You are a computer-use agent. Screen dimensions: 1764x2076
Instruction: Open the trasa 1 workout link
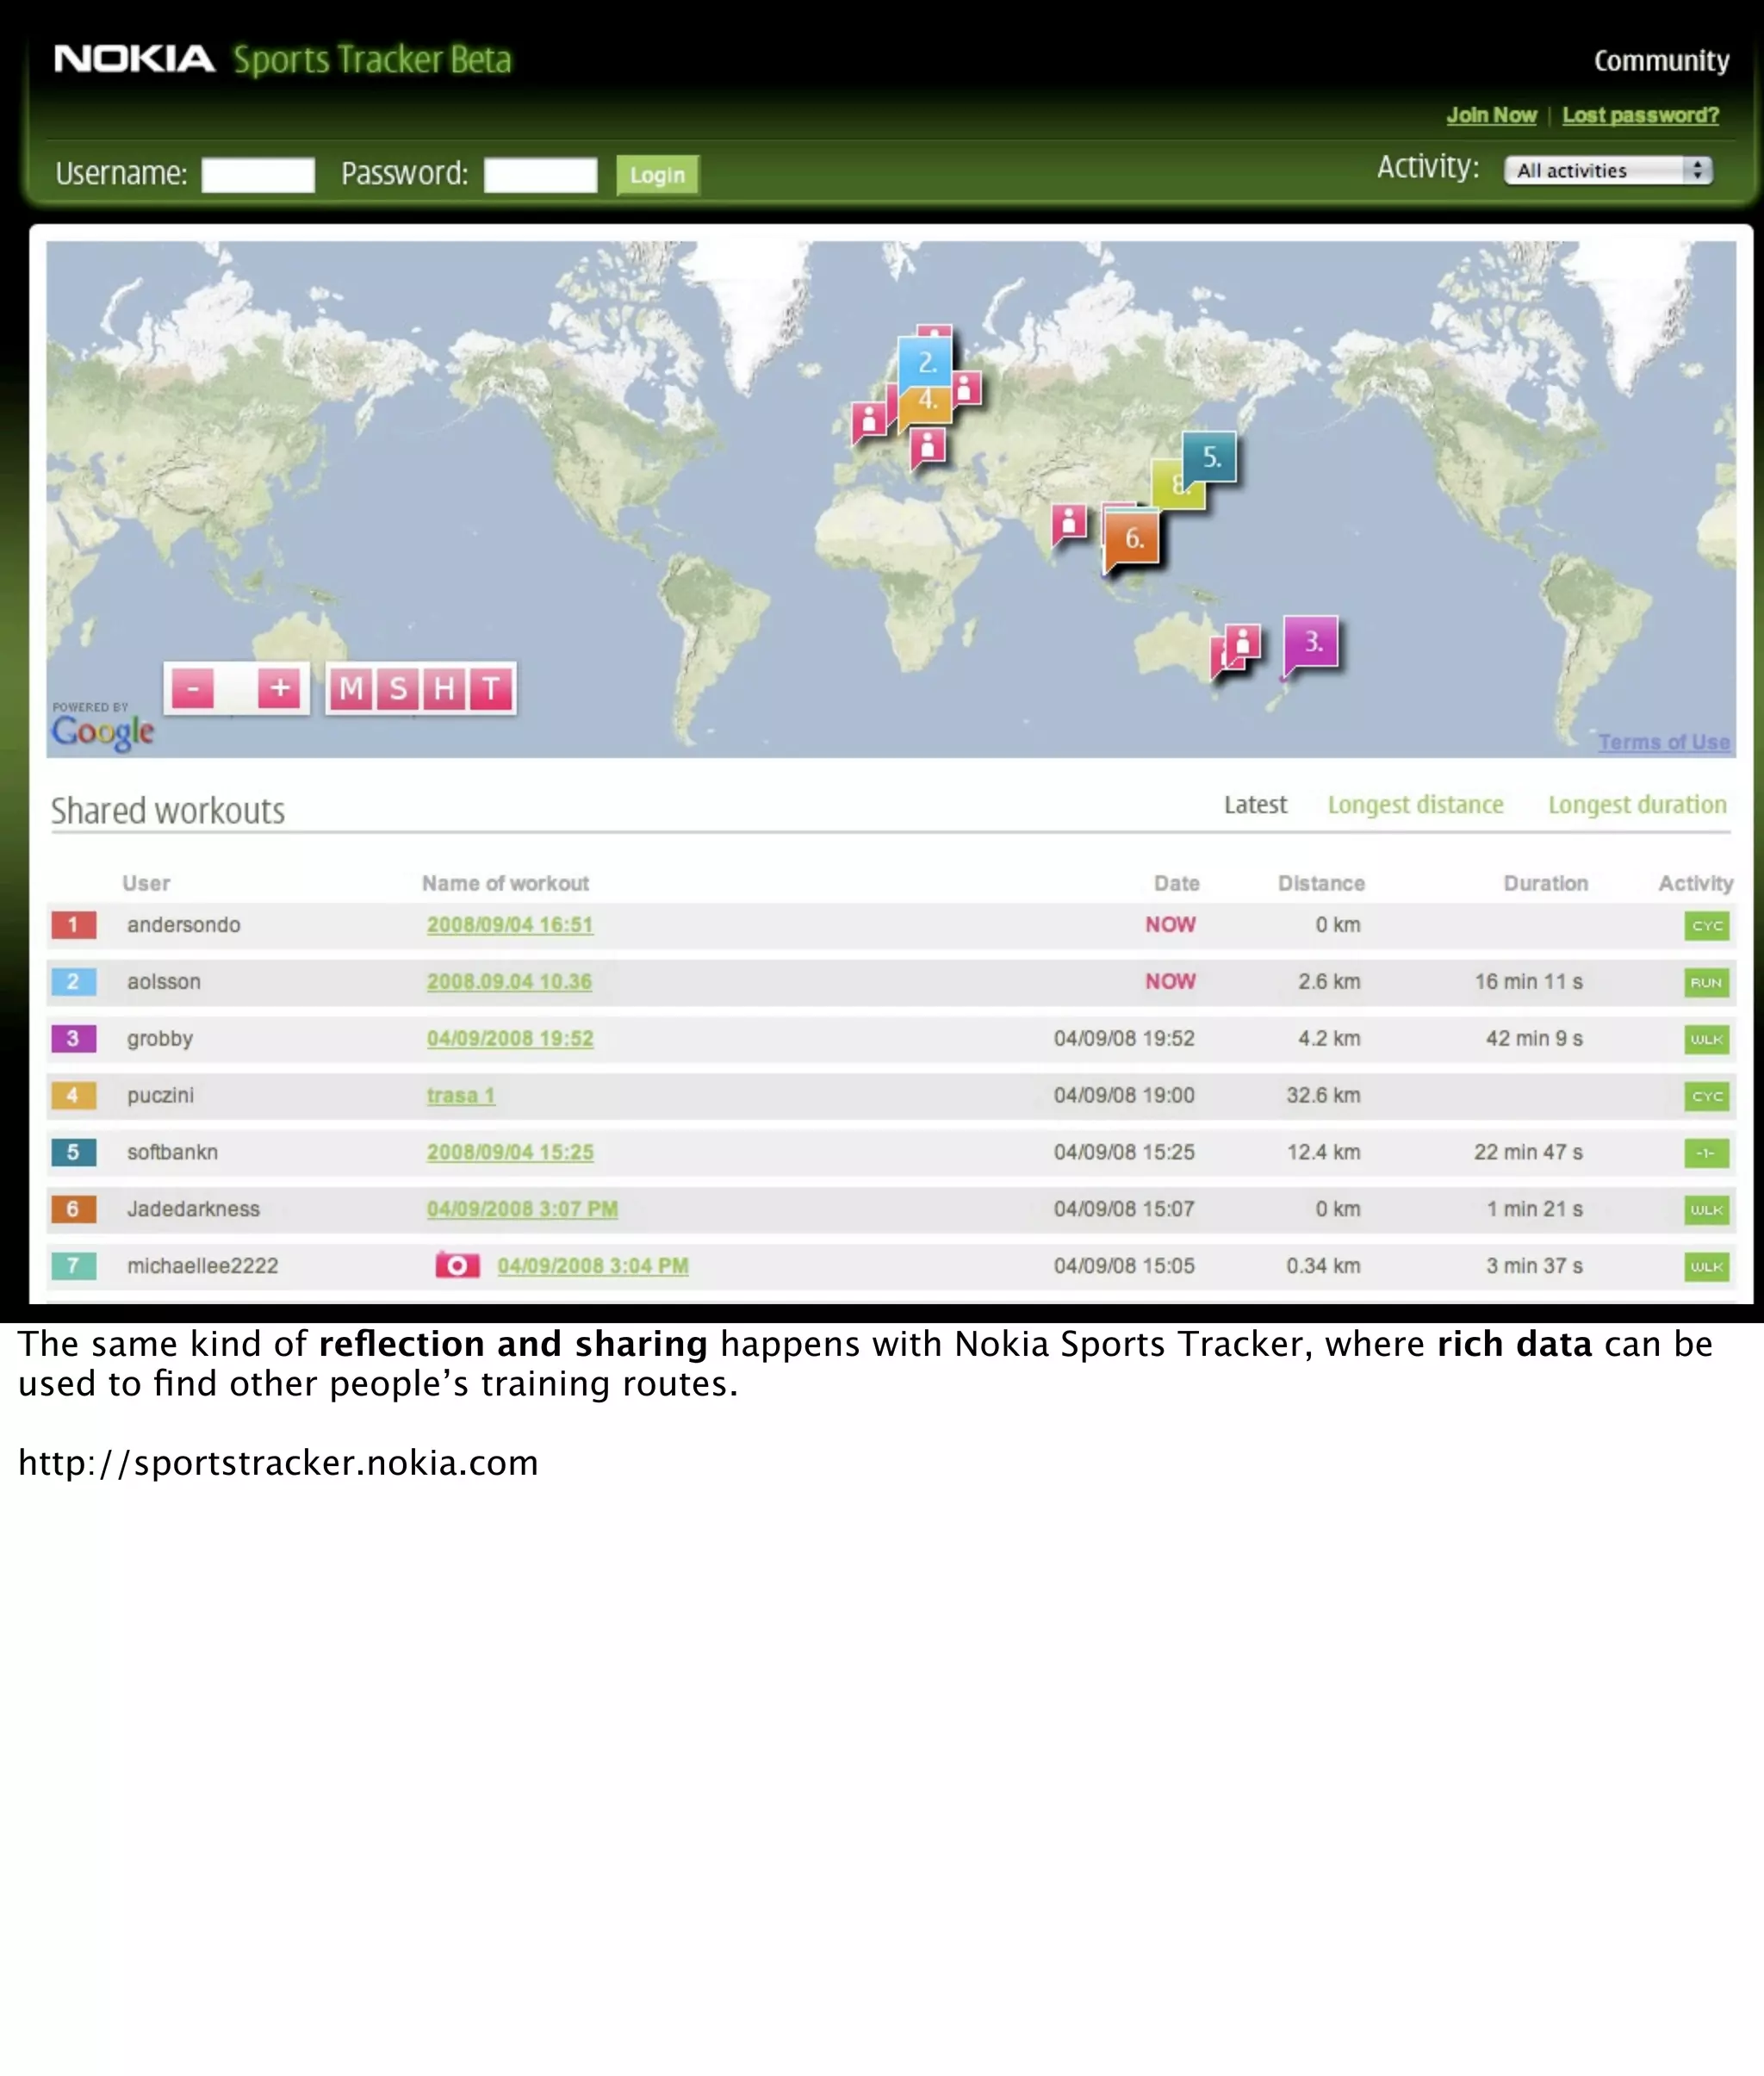[461, 1096]
